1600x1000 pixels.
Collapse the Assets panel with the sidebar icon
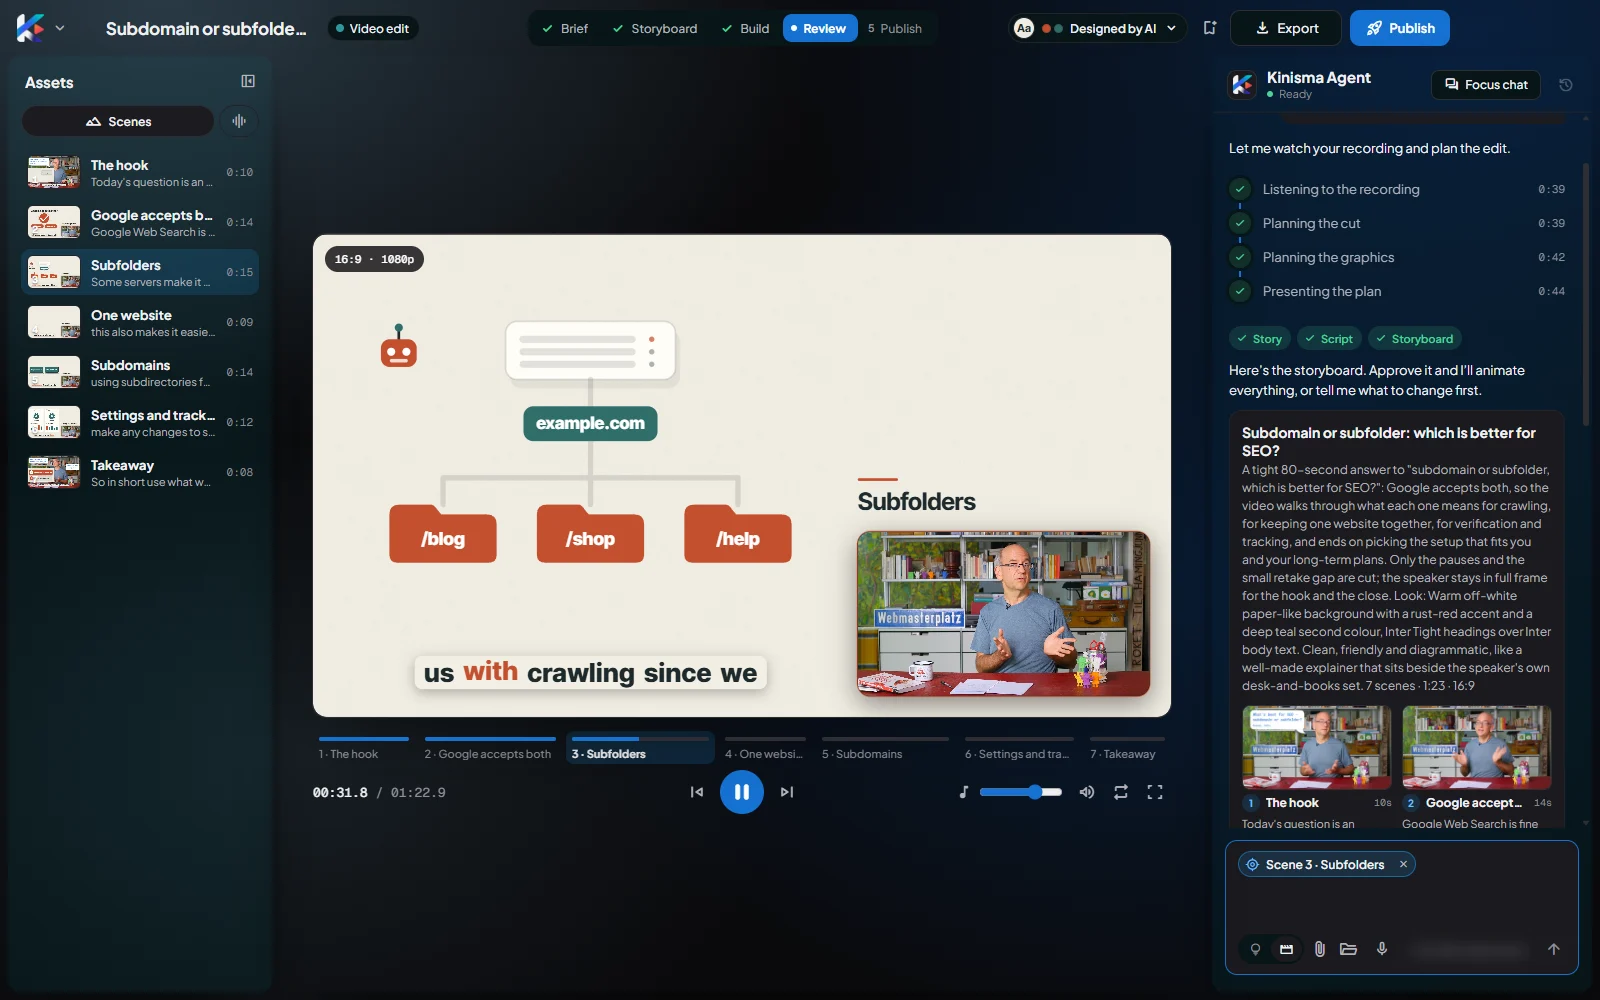click(248, 81)
